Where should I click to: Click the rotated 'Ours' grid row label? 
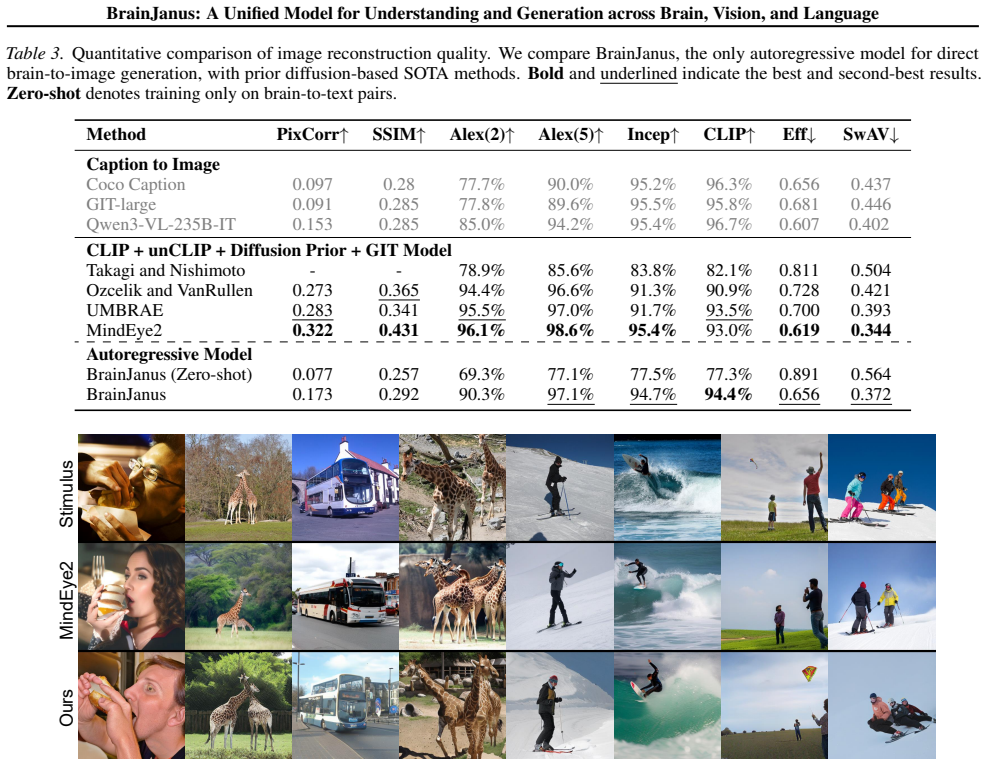tap(66, 708)
